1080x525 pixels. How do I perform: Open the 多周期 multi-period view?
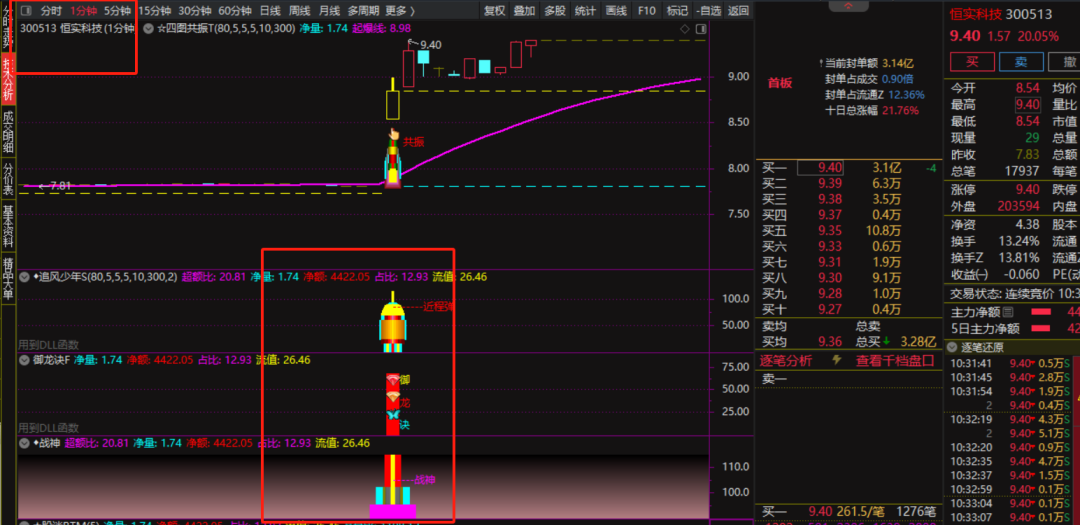click(x=363, y=10)
